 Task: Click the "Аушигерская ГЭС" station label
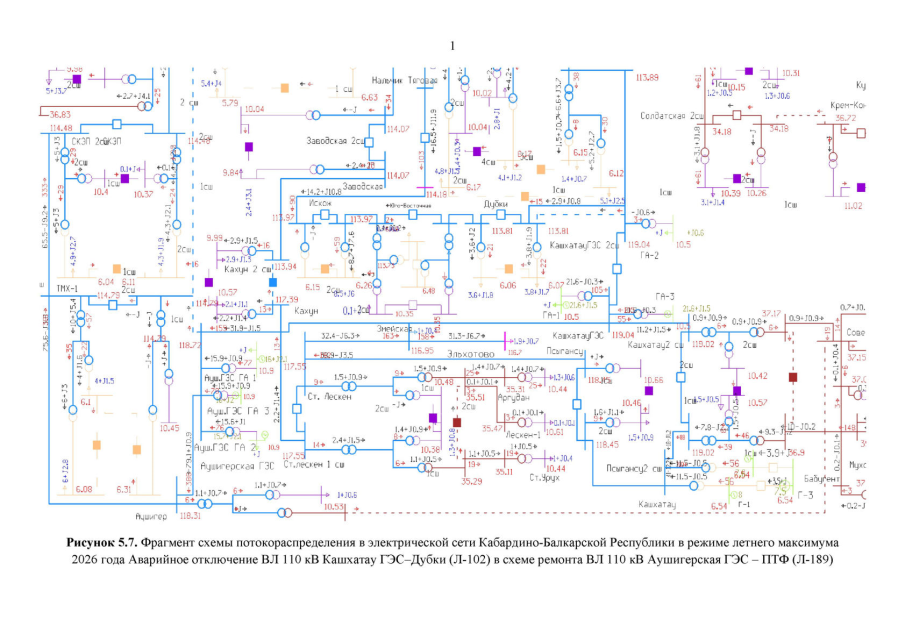click(x=237, y=466)
